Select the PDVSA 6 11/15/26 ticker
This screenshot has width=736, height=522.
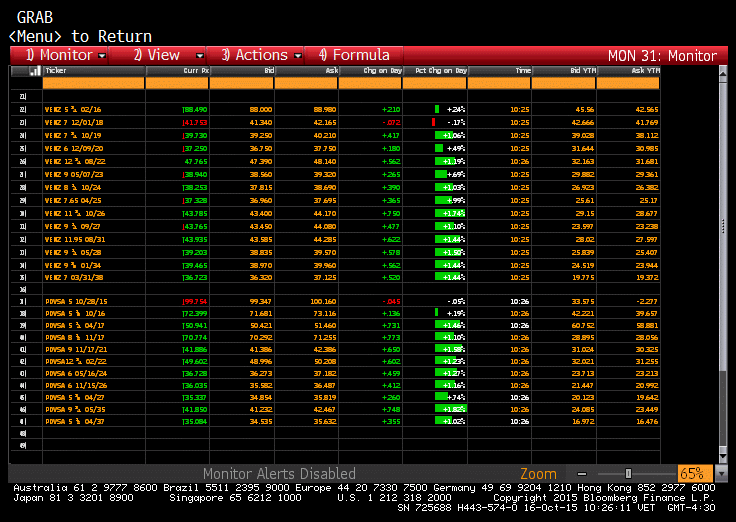click(76, 385)
